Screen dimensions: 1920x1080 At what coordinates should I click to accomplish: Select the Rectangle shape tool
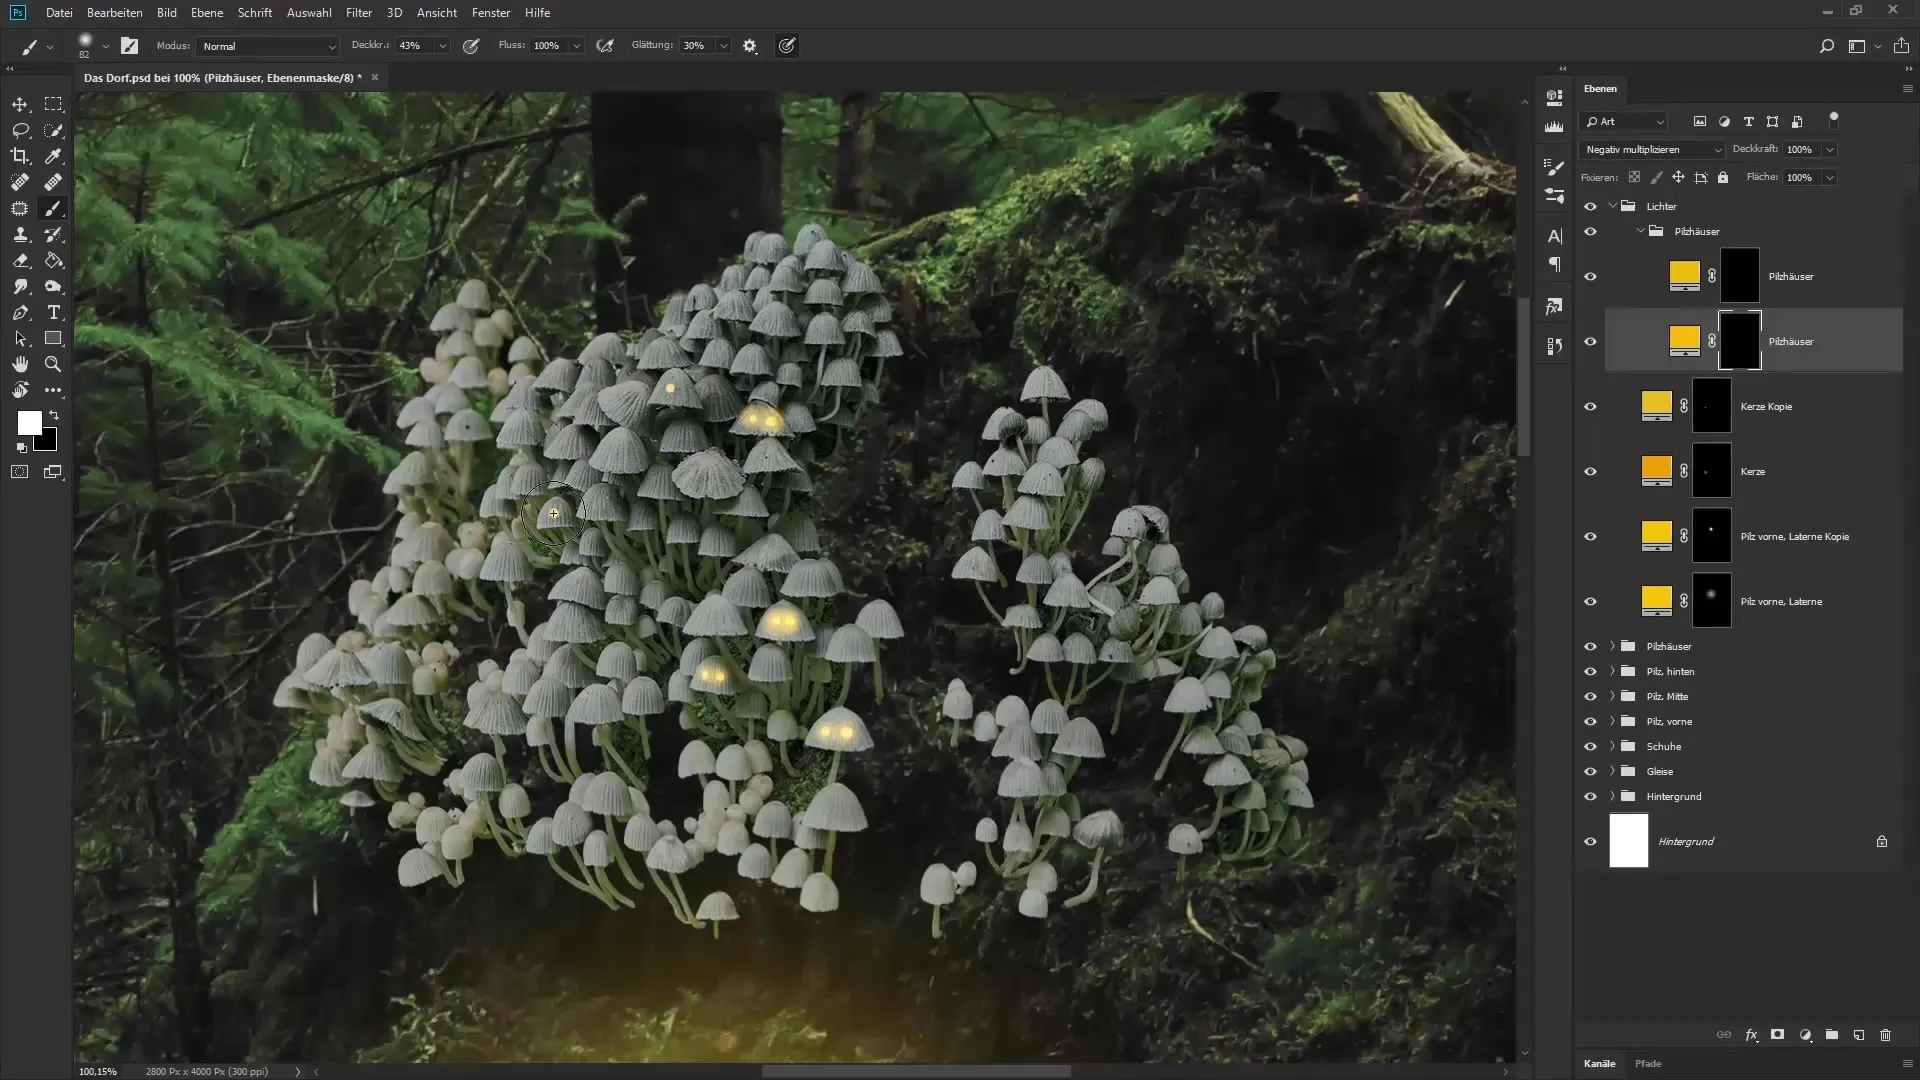53,338
